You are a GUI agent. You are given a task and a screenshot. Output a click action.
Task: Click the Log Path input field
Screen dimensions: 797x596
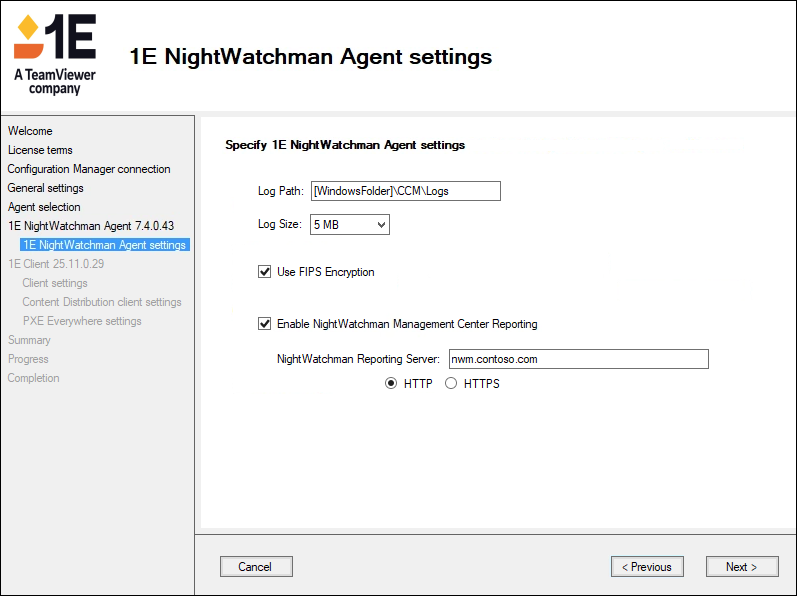pyautogui.click(x=404, y=191)
